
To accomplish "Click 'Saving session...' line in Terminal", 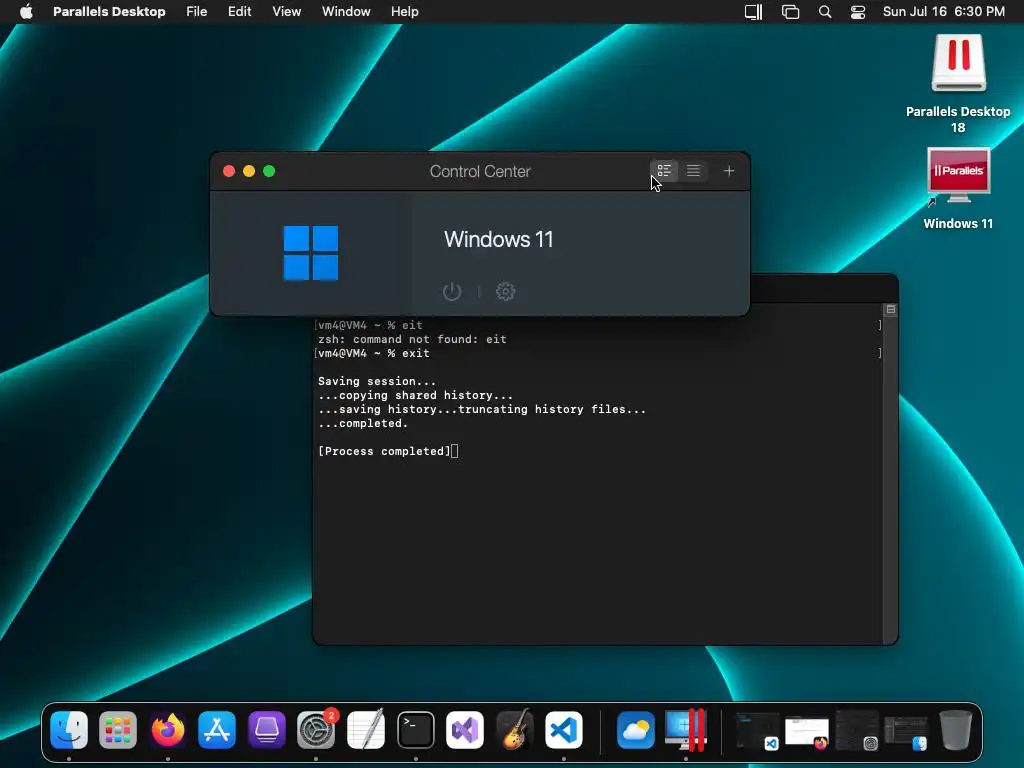I will click(x=377, y=381).
